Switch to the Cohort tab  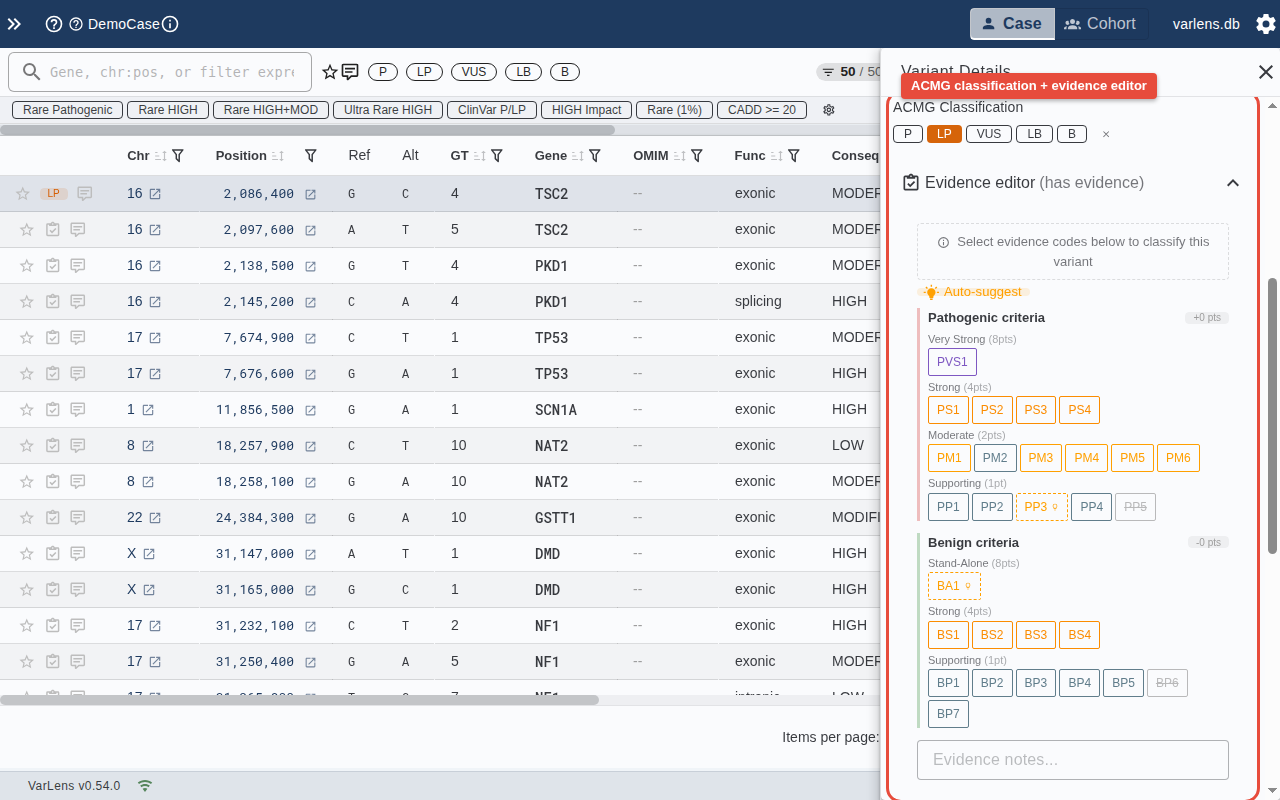click(x=1099, y=24)
